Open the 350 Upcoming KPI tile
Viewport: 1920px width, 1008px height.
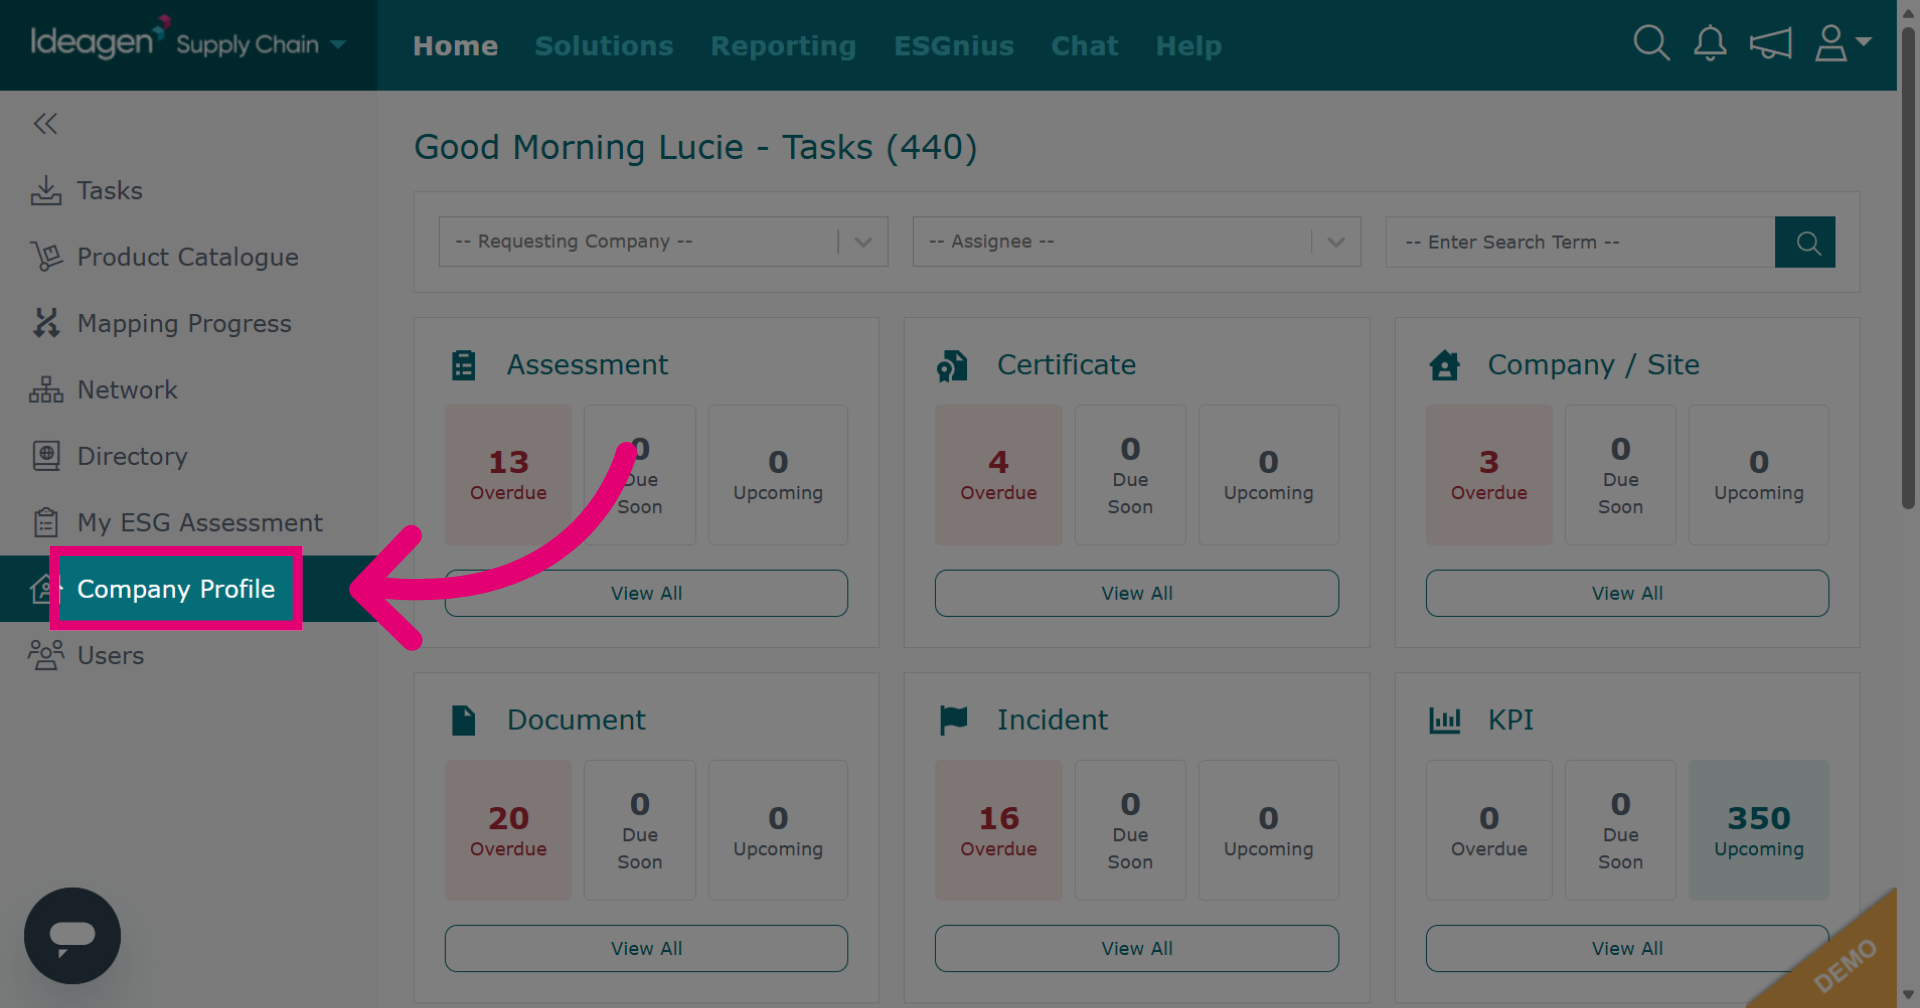point(1758,830)
